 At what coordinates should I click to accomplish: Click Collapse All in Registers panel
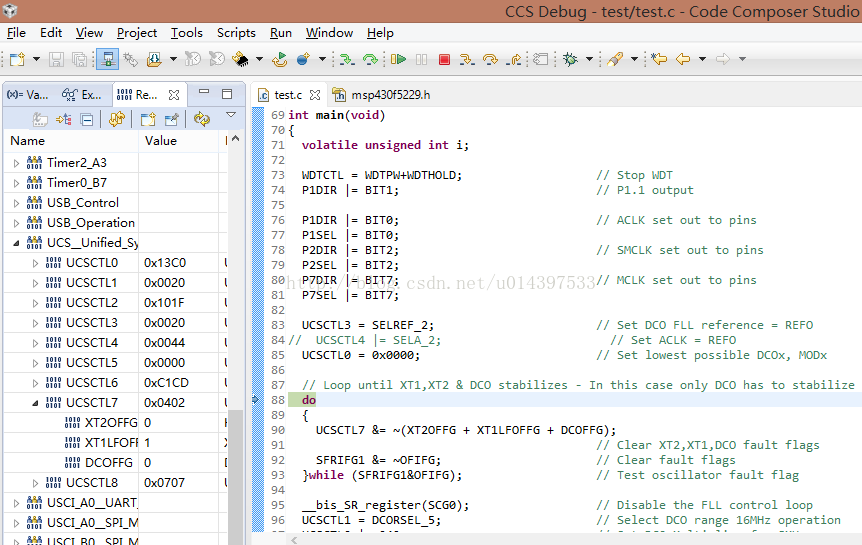87,119
